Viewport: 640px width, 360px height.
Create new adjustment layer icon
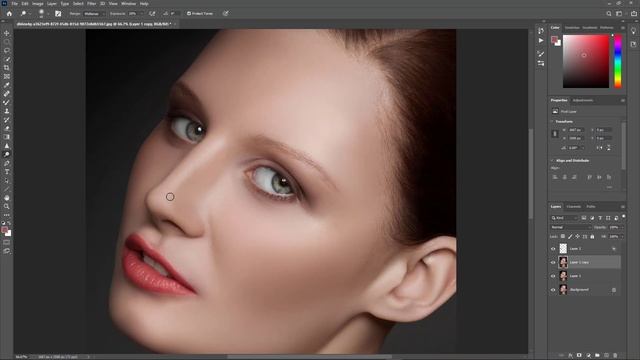coord(588,356)
